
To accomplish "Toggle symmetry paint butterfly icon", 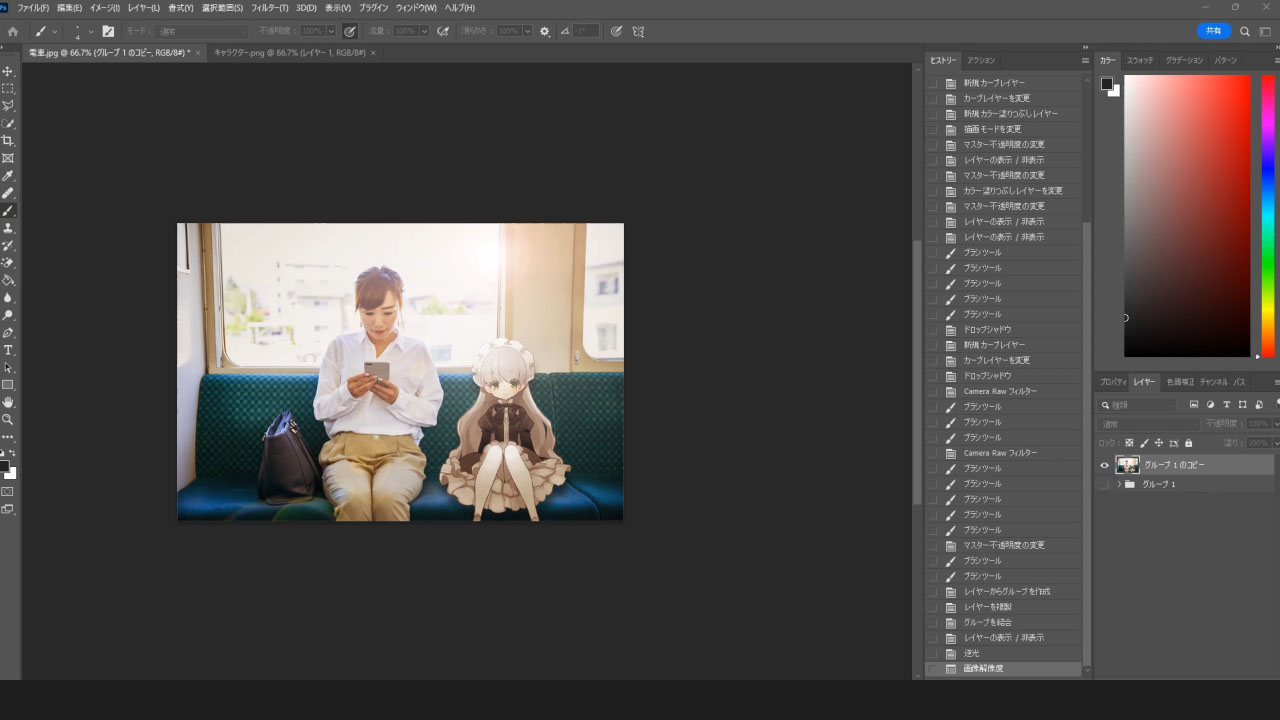I will coord(638,31).
